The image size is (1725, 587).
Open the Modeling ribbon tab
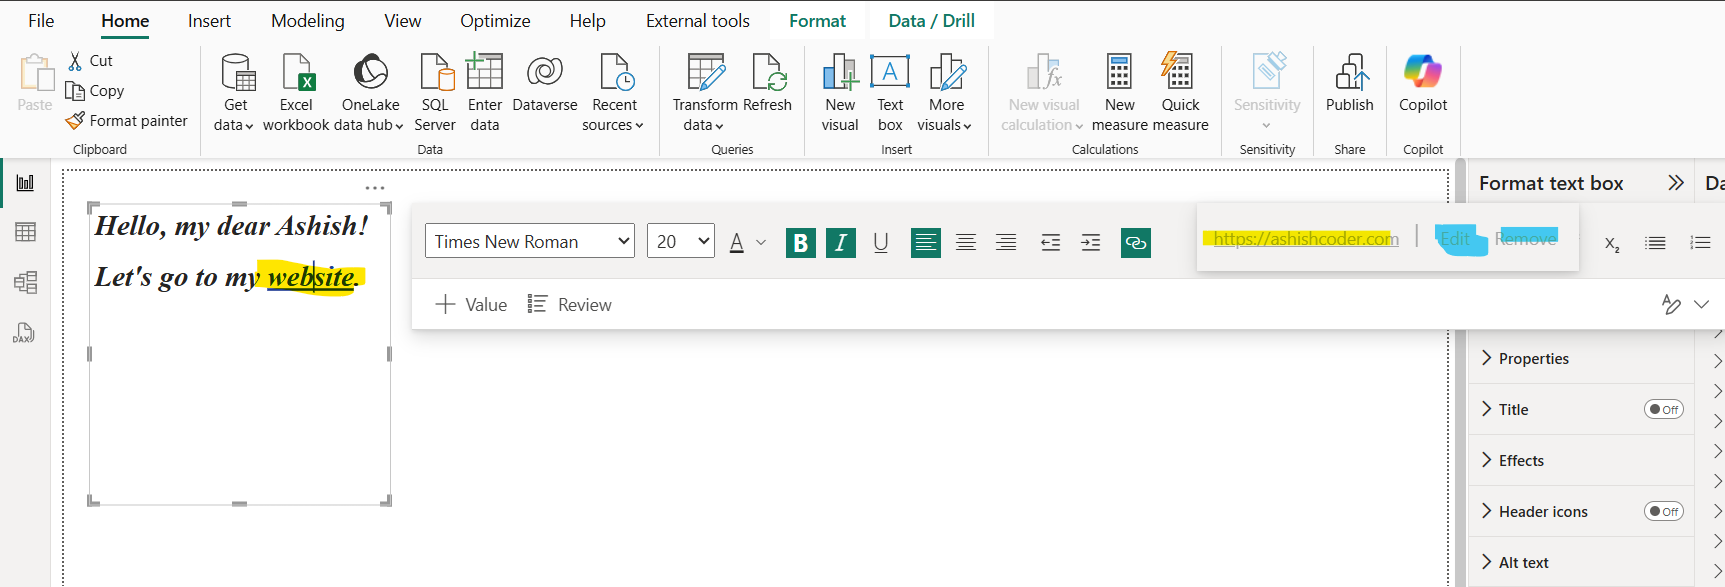[307, 21]
